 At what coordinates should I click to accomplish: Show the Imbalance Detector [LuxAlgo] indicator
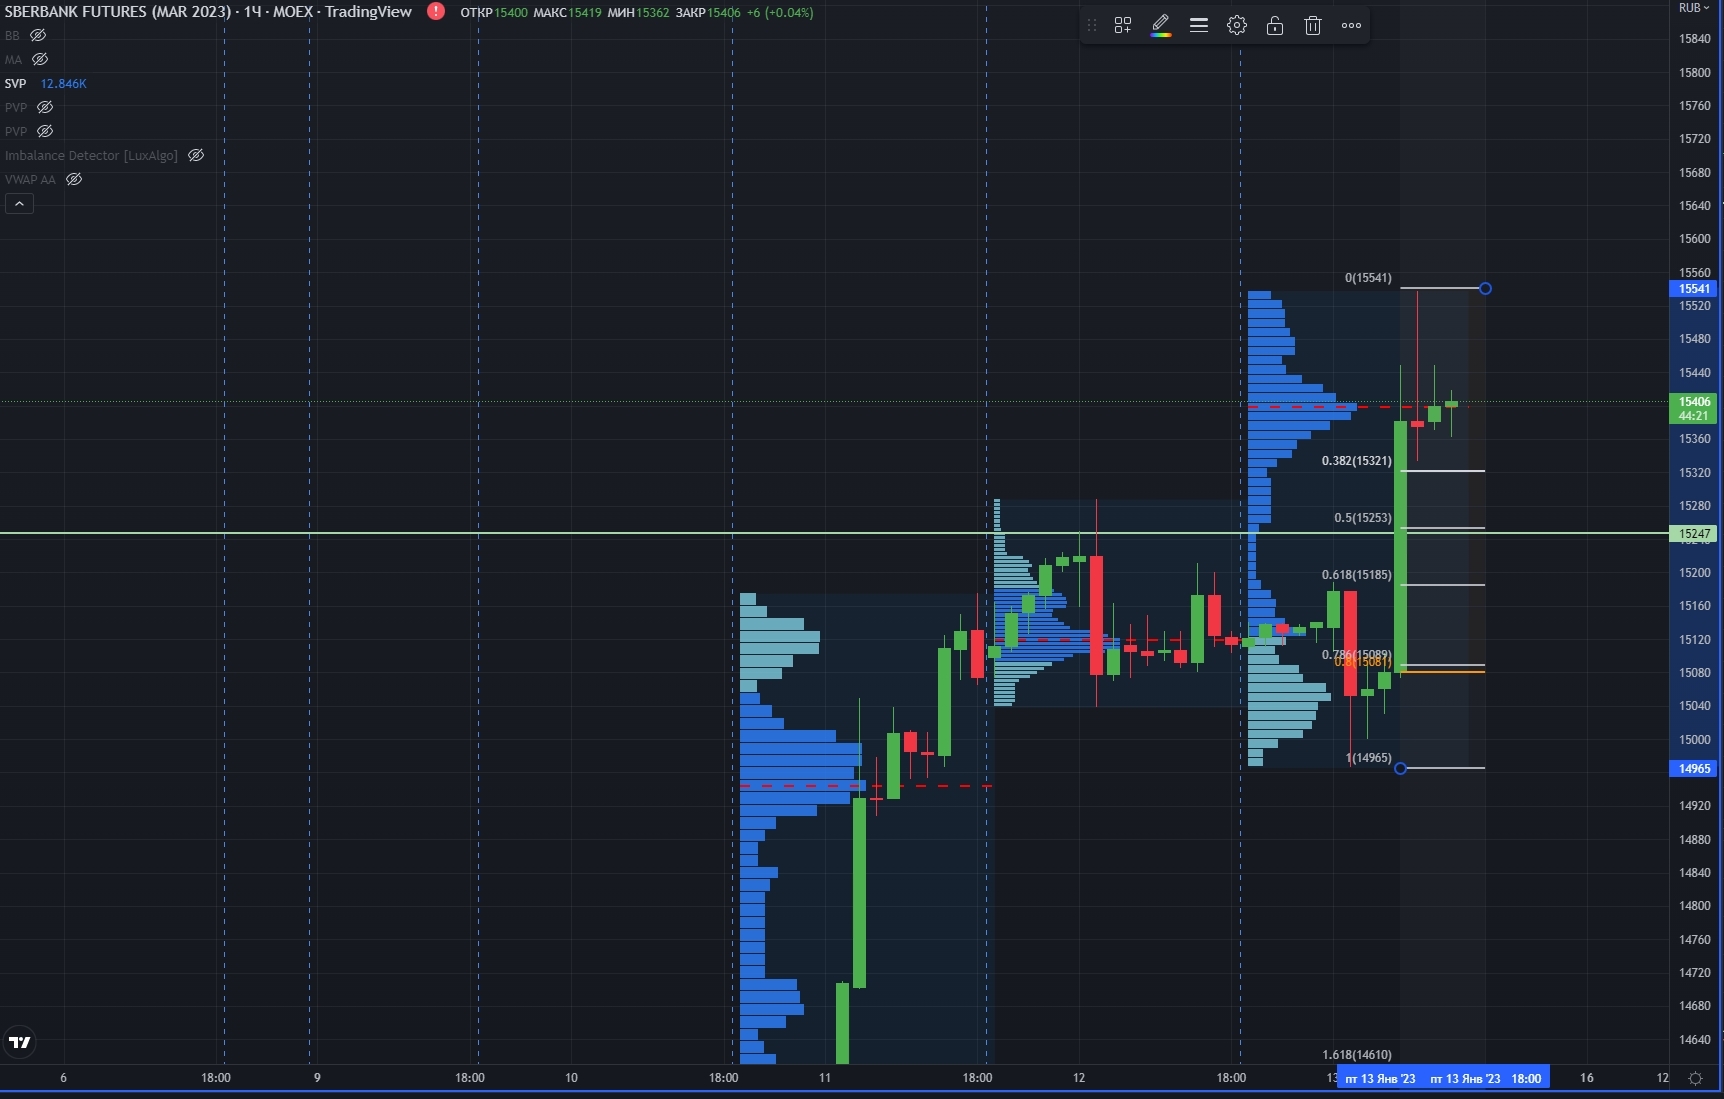196,155
